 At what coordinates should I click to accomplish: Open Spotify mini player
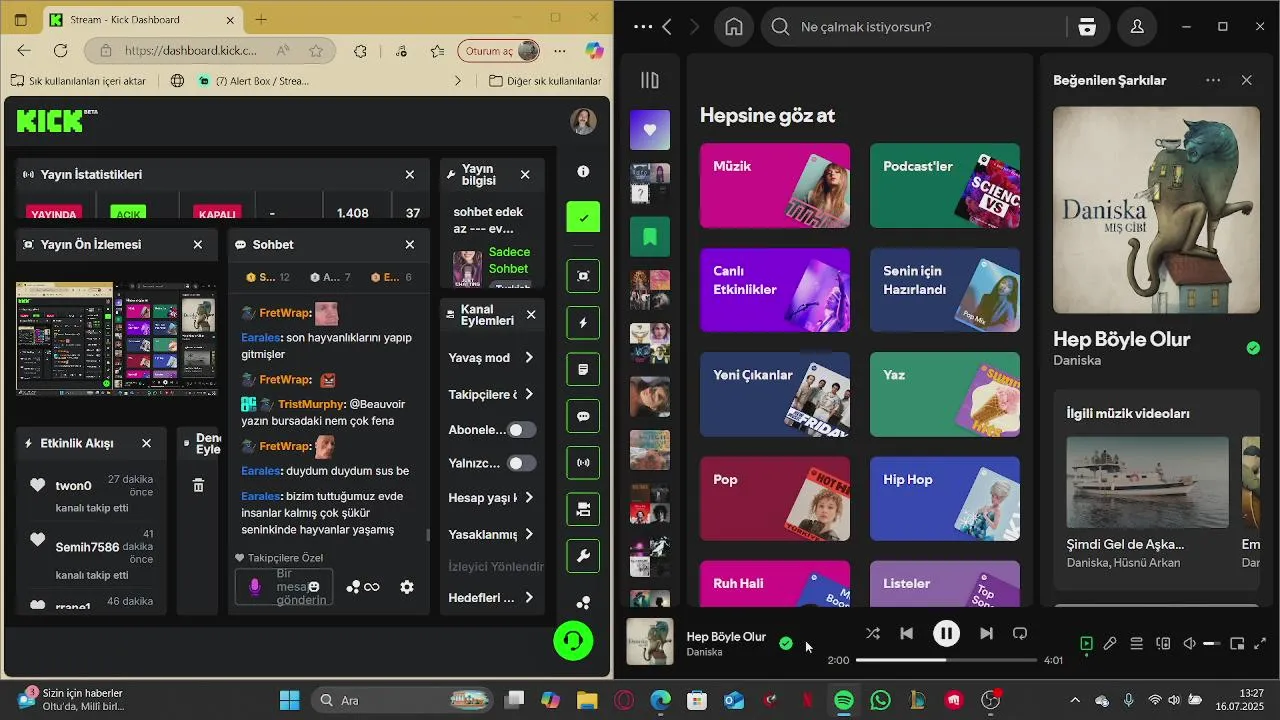1237,644
